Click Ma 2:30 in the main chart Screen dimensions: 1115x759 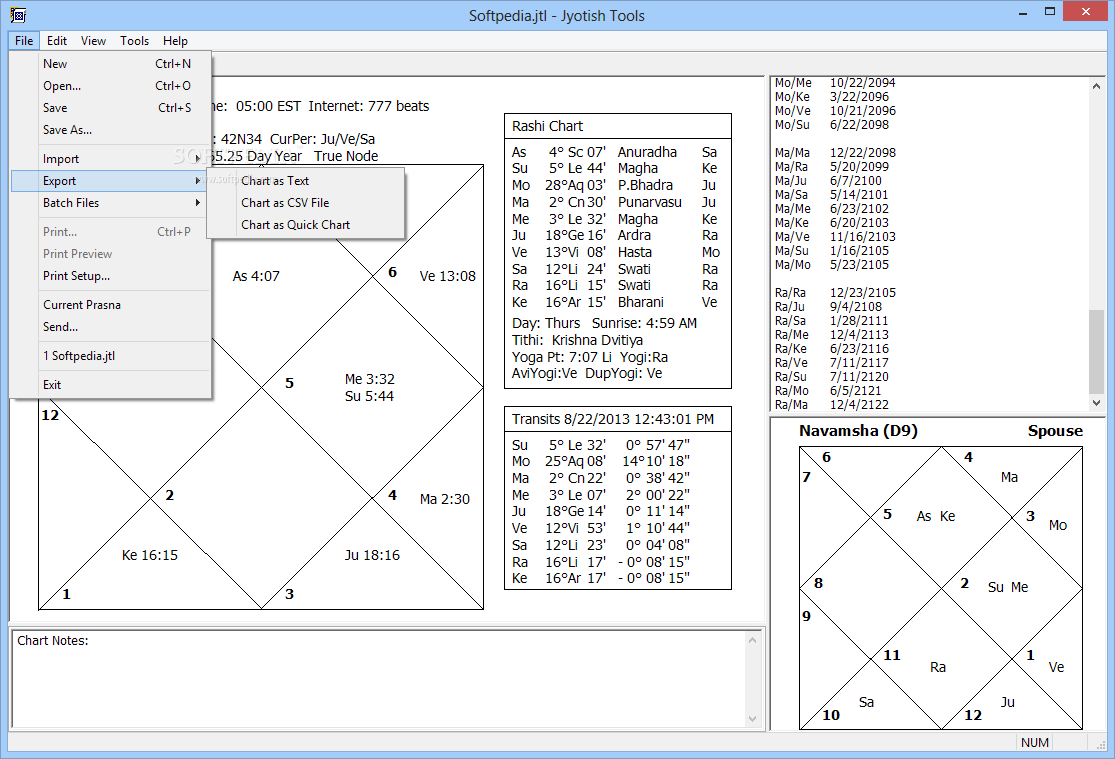point(444,499)
